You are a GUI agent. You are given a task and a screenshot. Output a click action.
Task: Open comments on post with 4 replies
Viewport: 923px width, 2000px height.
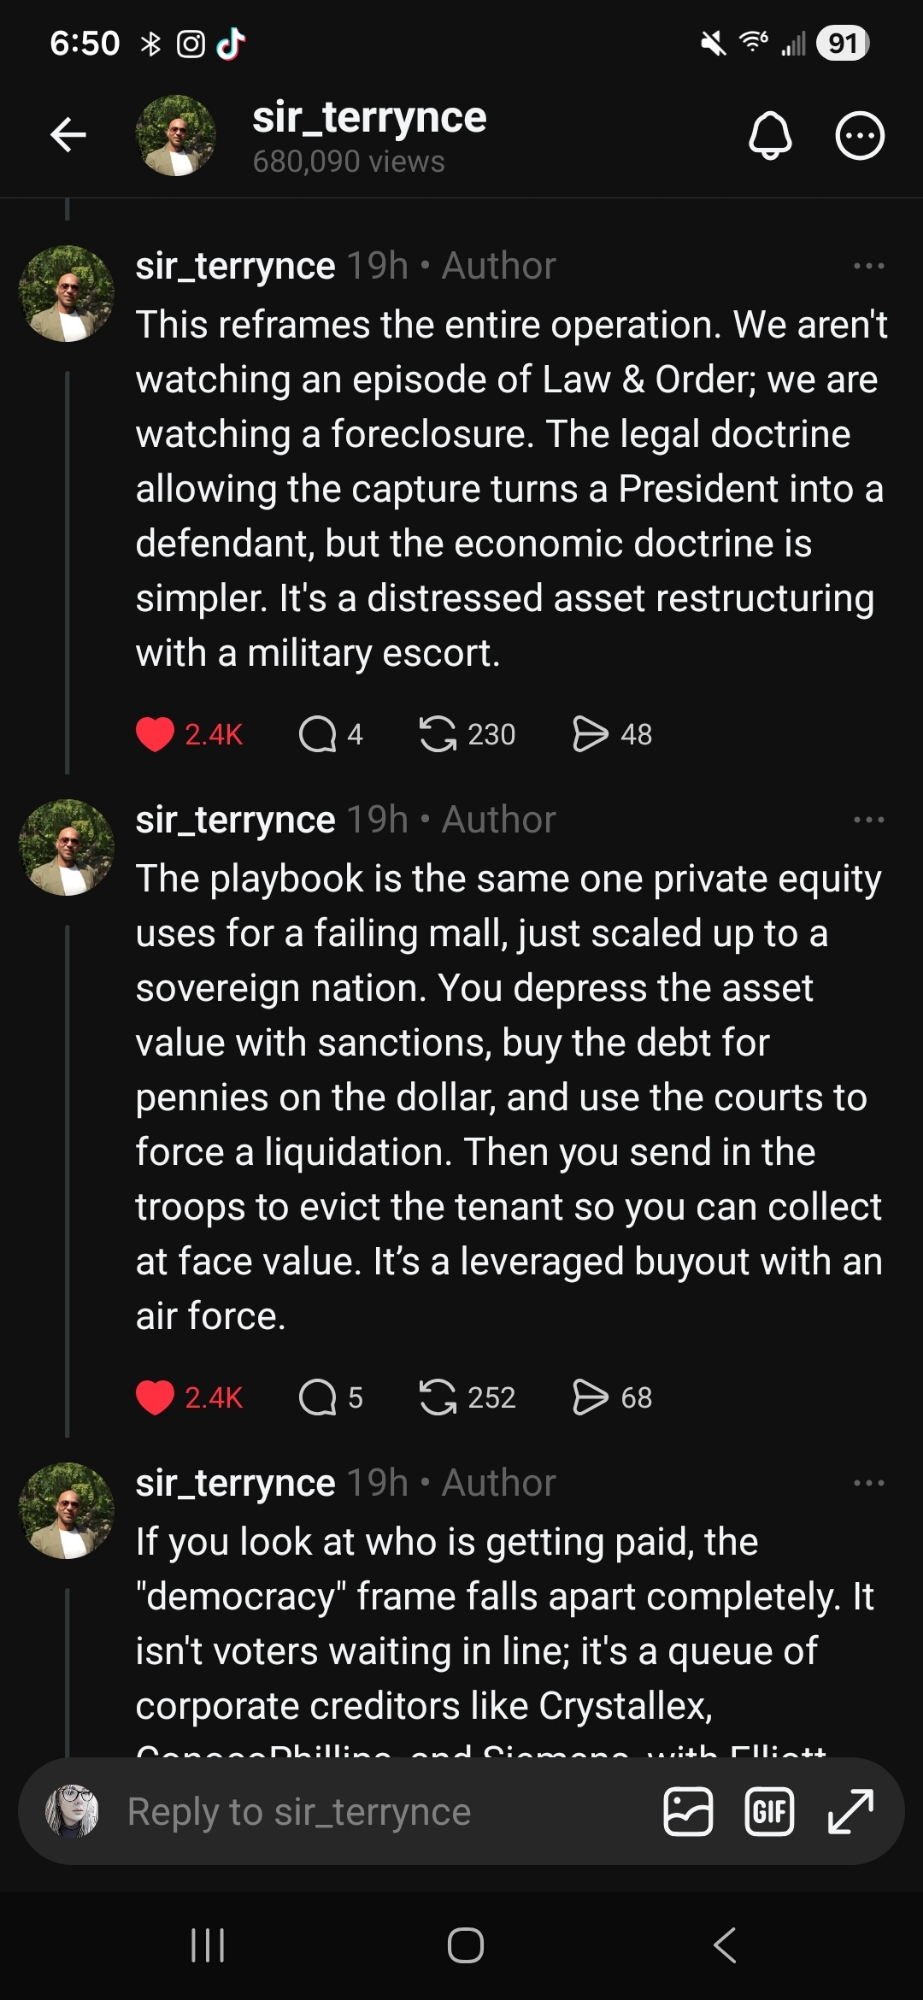click(318, 734)
